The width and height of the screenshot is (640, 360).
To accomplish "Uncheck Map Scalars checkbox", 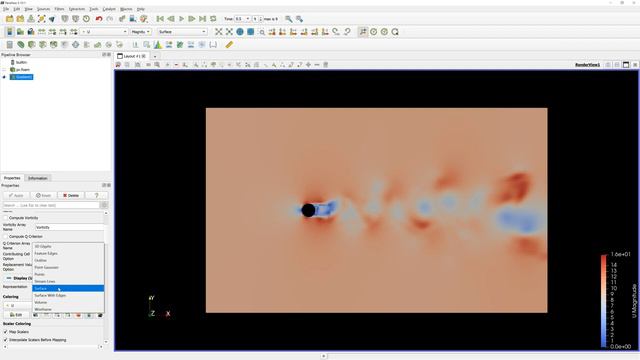I will tap(6, 332).
